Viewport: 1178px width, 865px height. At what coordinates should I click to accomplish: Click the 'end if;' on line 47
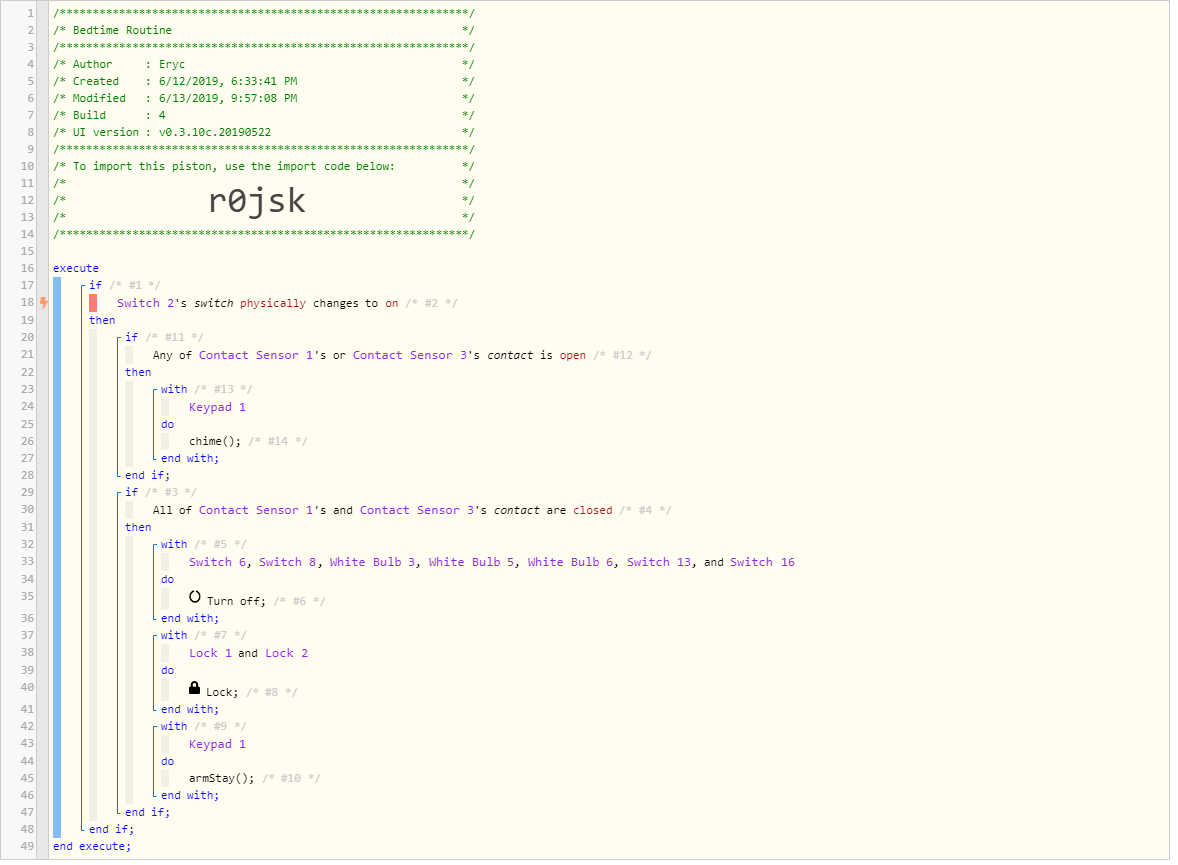pyautogui.click(x=147, y=812)
